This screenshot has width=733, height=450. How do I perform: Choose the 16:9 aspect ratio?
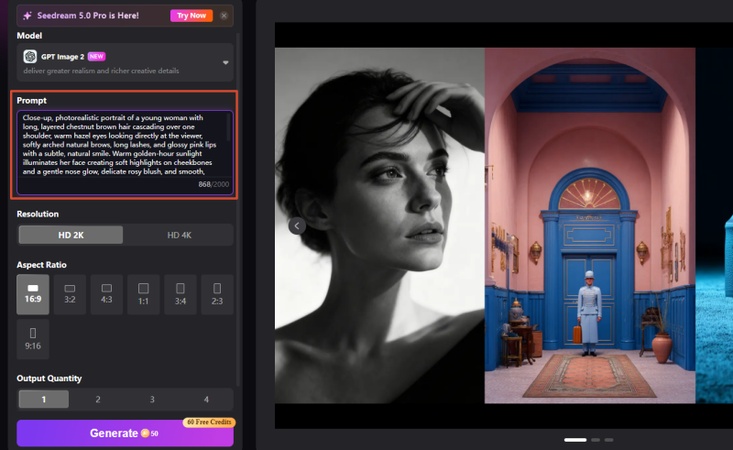tap(33, 294)
